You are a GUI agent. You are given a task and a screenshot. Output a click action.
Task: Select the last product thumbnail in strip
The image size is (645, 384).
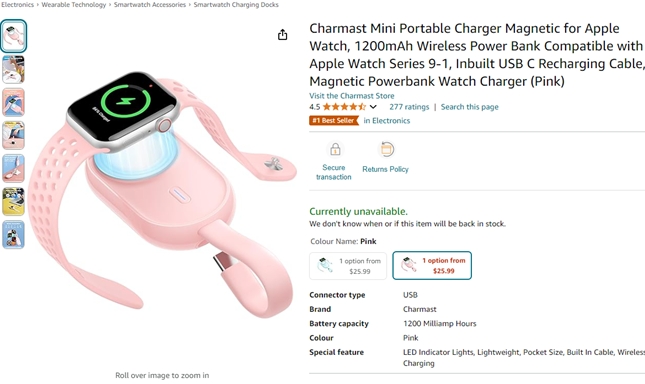click(14, 235)
